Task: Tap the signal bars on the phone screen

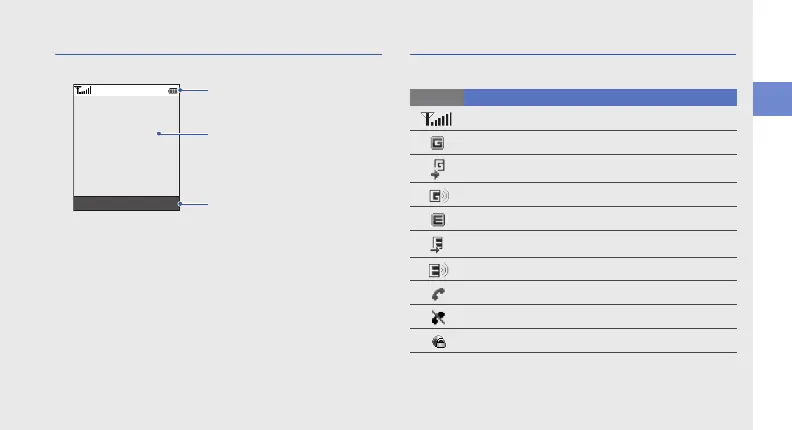Action: click(83, 90)
